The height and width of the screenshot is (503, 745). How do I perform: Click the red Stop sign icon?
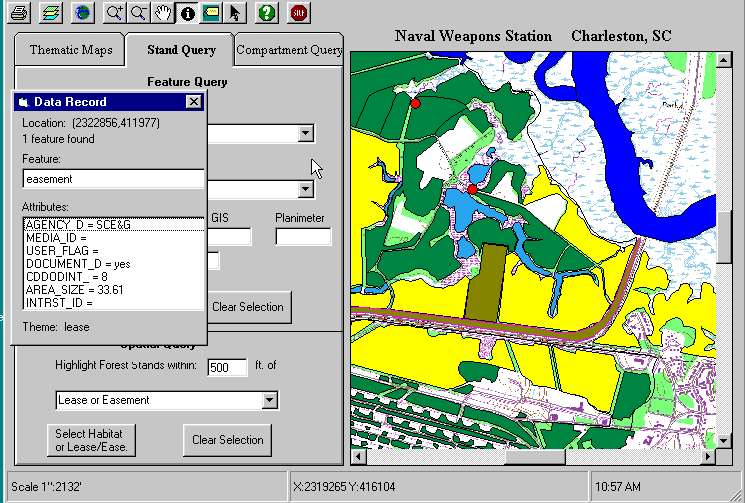[x=299, y=13]
